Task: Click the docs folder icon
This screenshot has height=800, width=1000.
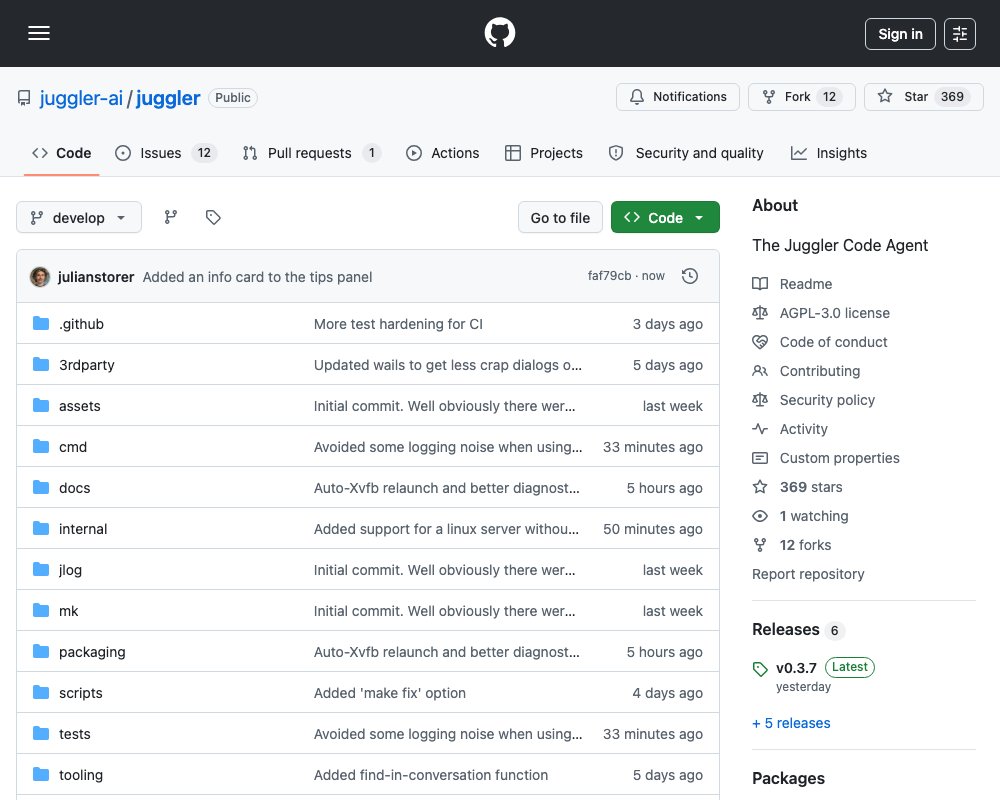Action: tap(41, 487)
